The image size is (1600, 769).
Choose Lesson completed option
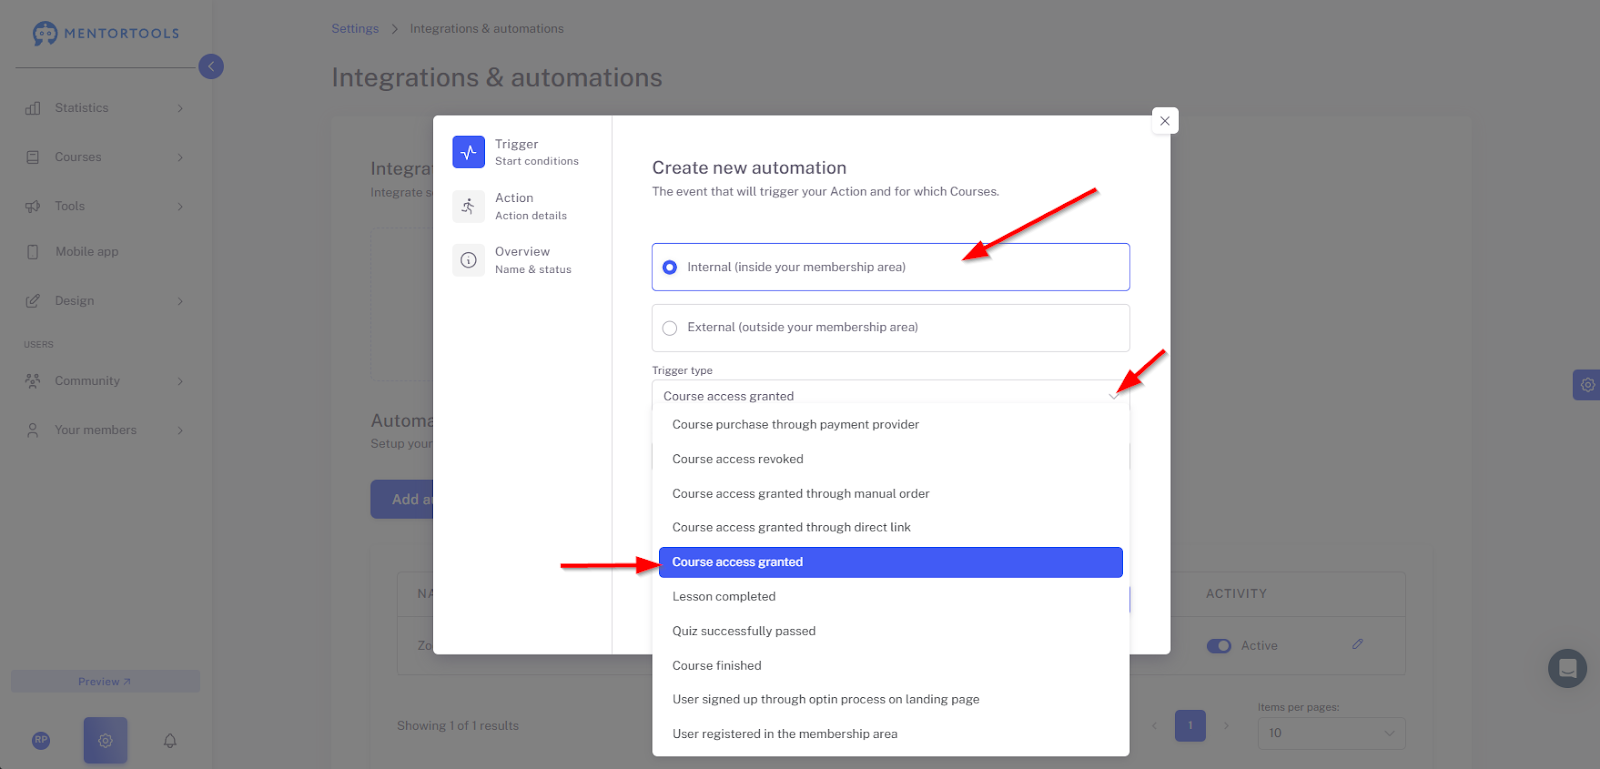(x=890, y=597)
